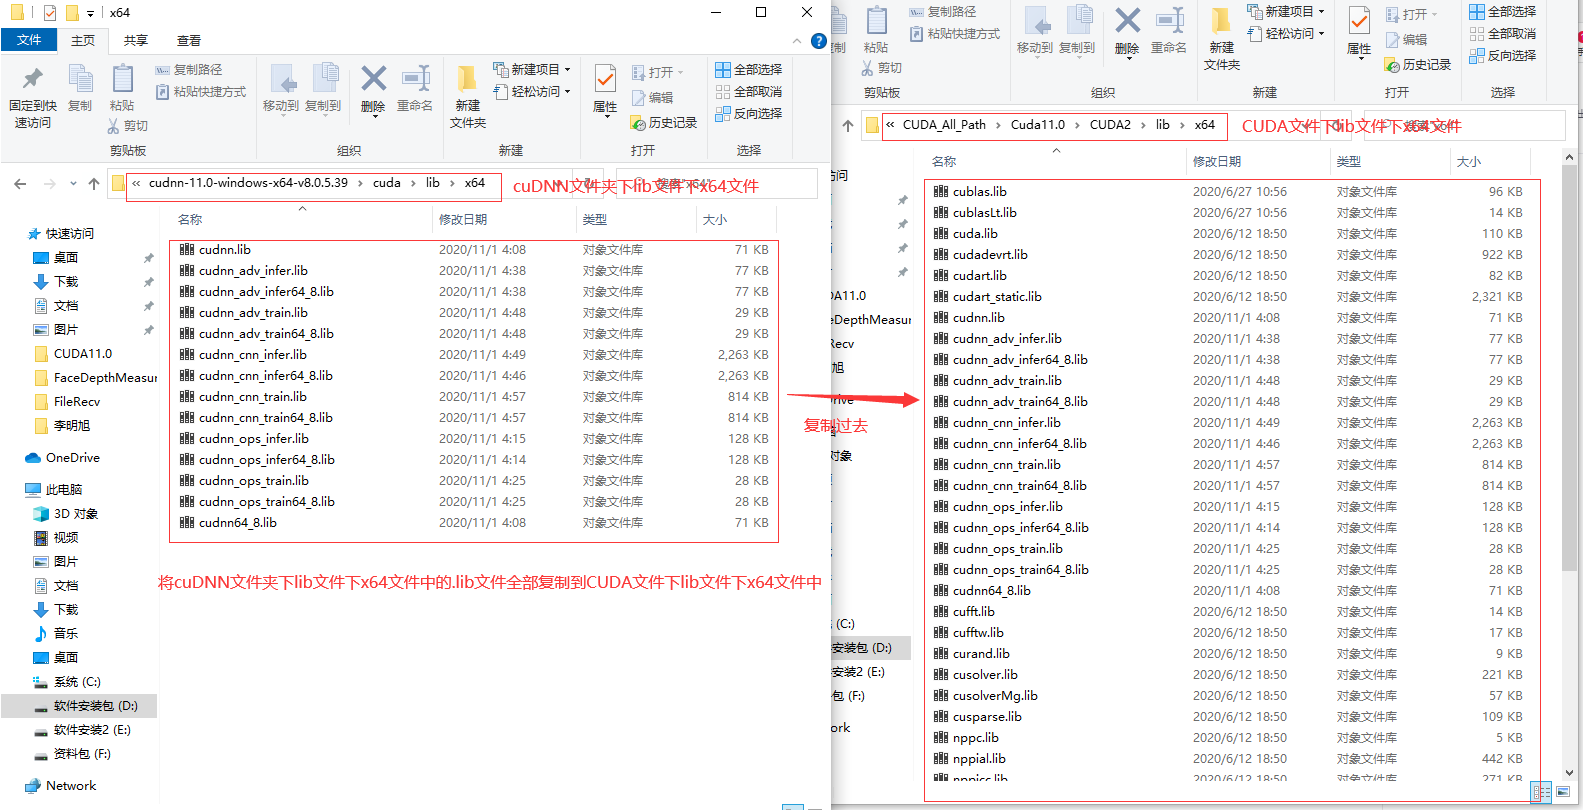Click Rename (重命名) in left window
The image size is (1583, 810).
click(x=415, y=88)
